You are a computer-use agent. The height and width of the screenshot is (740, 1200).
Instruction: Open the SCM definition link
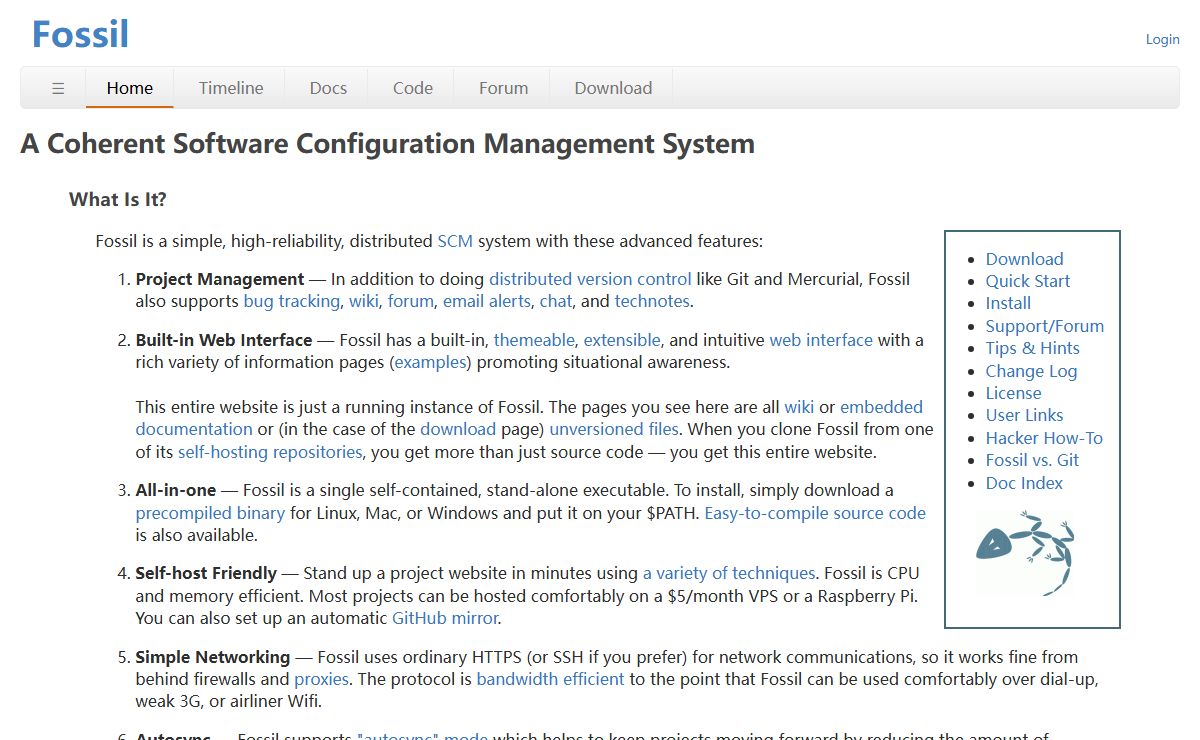(455, 241)
